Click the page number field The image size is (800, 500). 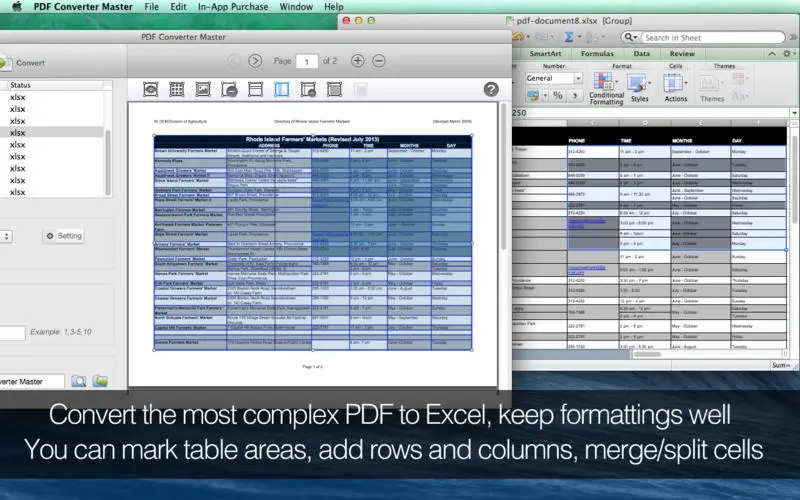pyautogui.click(x=307, y=61)
